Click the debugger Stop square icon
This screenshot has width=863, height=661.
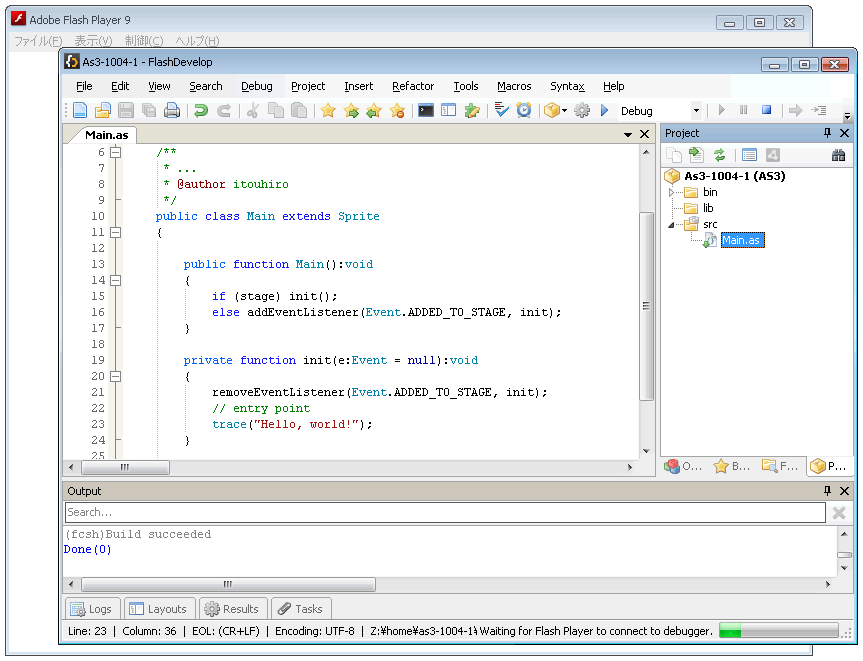(766, 110)
